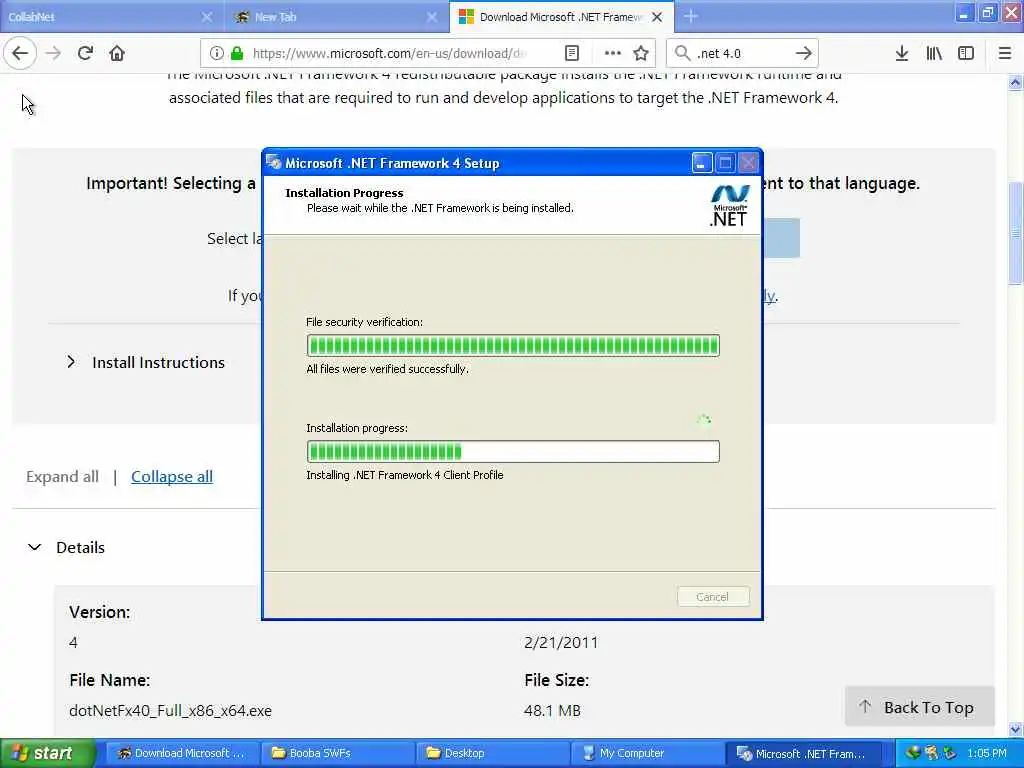Collapse the Details section

click(x=65, y=547)
